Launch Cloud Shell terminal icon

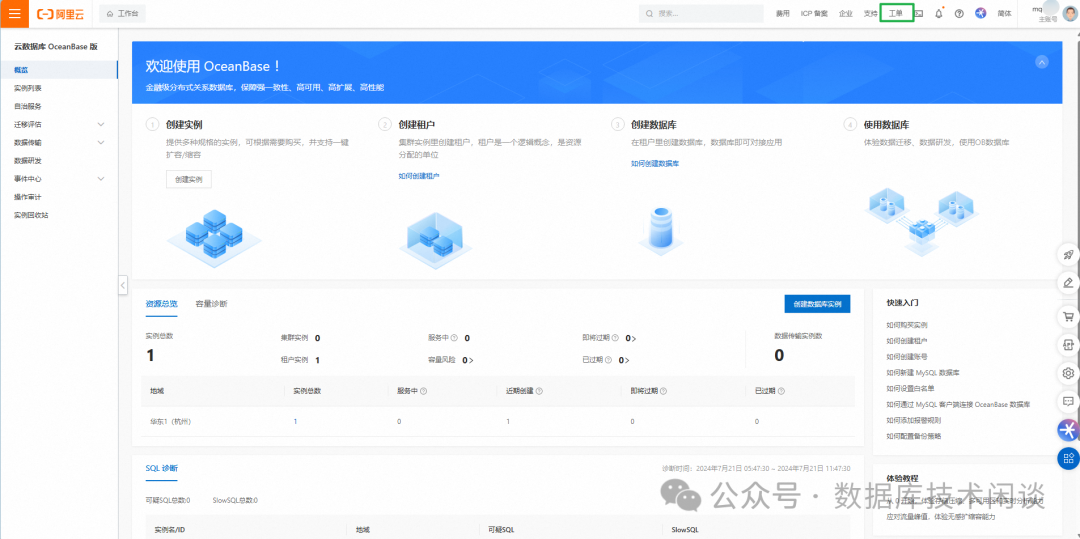point(919,14)
